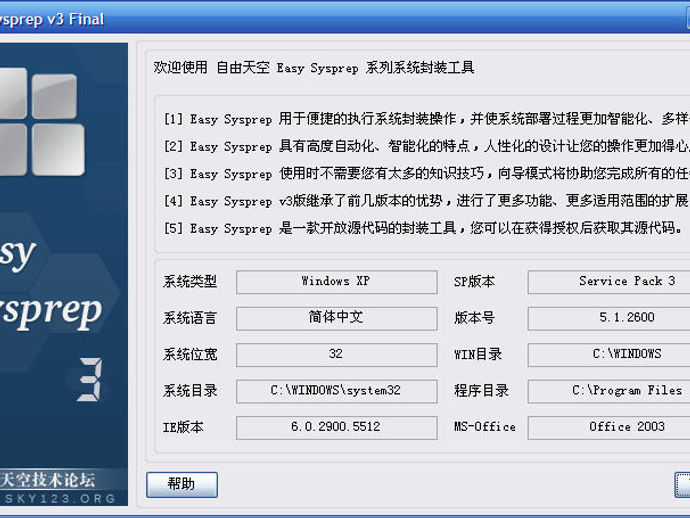
Task: Click the WIN目录 field showing C:\WINDOWS
Action: 609,355
